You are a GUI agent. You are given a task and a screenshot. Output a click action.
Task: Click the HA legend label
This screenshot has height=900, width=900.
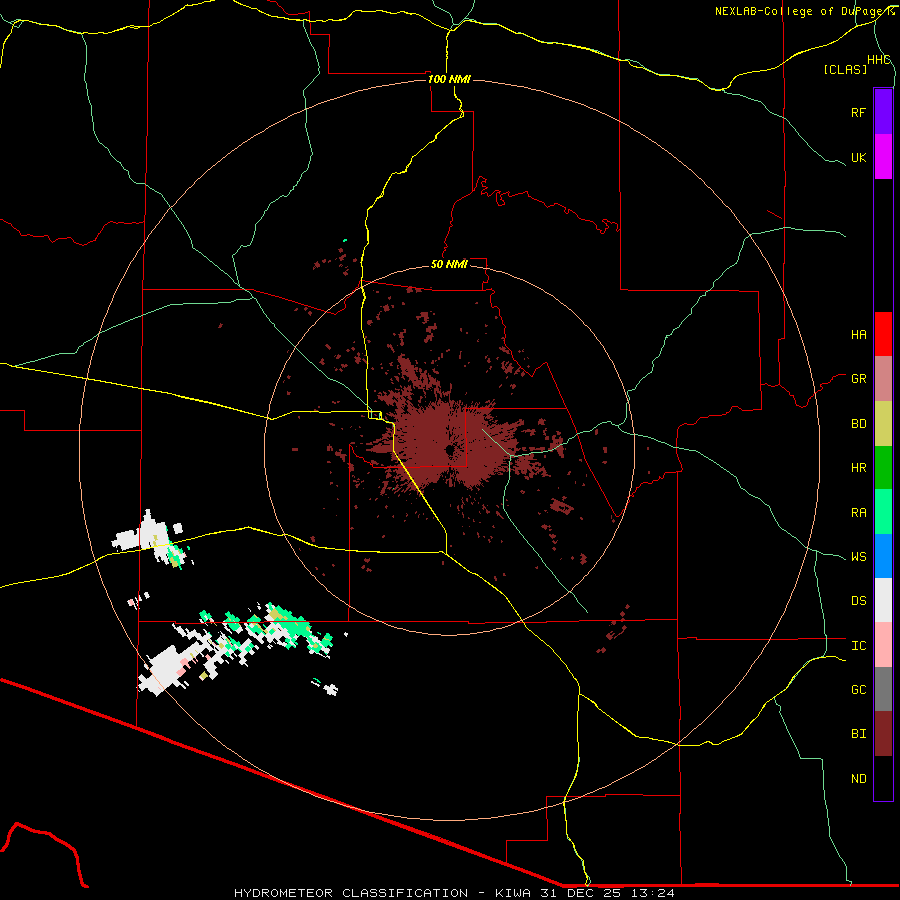[858, 335]
